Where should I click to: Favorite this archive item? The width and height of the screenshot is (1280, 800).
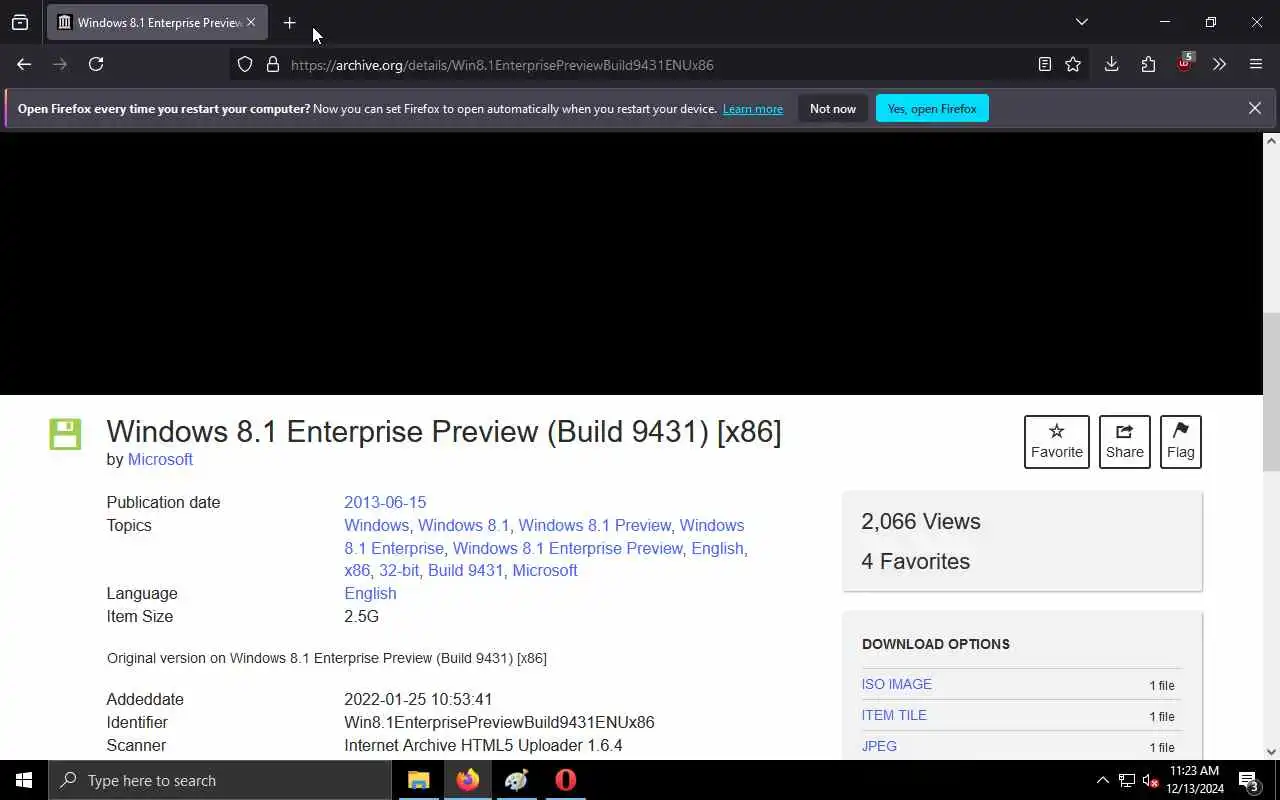tap(1057, 441)
